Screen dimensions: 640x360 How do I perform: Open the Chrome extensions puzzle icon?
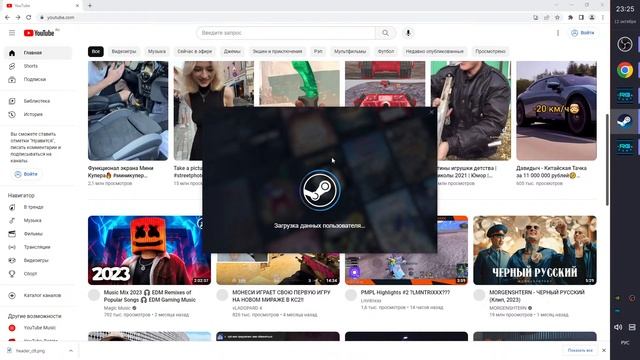coord(570,17)
